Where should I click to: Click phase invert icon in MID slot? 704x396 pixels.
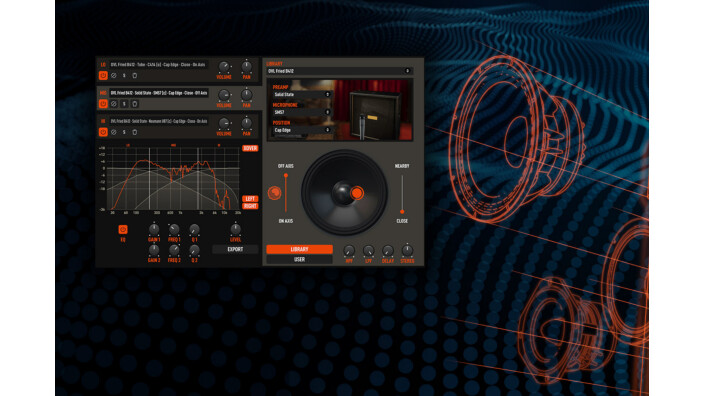pos(114,104)
